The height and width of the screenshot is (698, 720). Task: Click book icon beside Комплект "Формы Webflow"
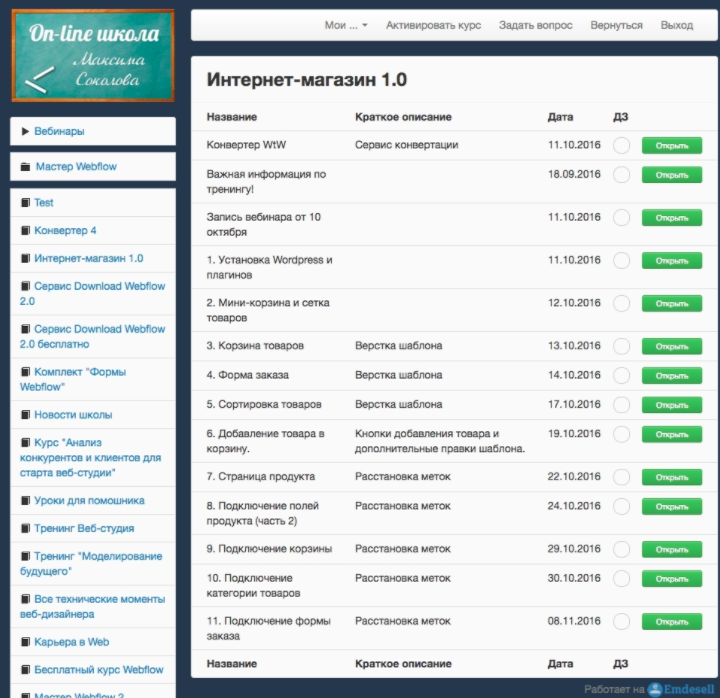26,372
